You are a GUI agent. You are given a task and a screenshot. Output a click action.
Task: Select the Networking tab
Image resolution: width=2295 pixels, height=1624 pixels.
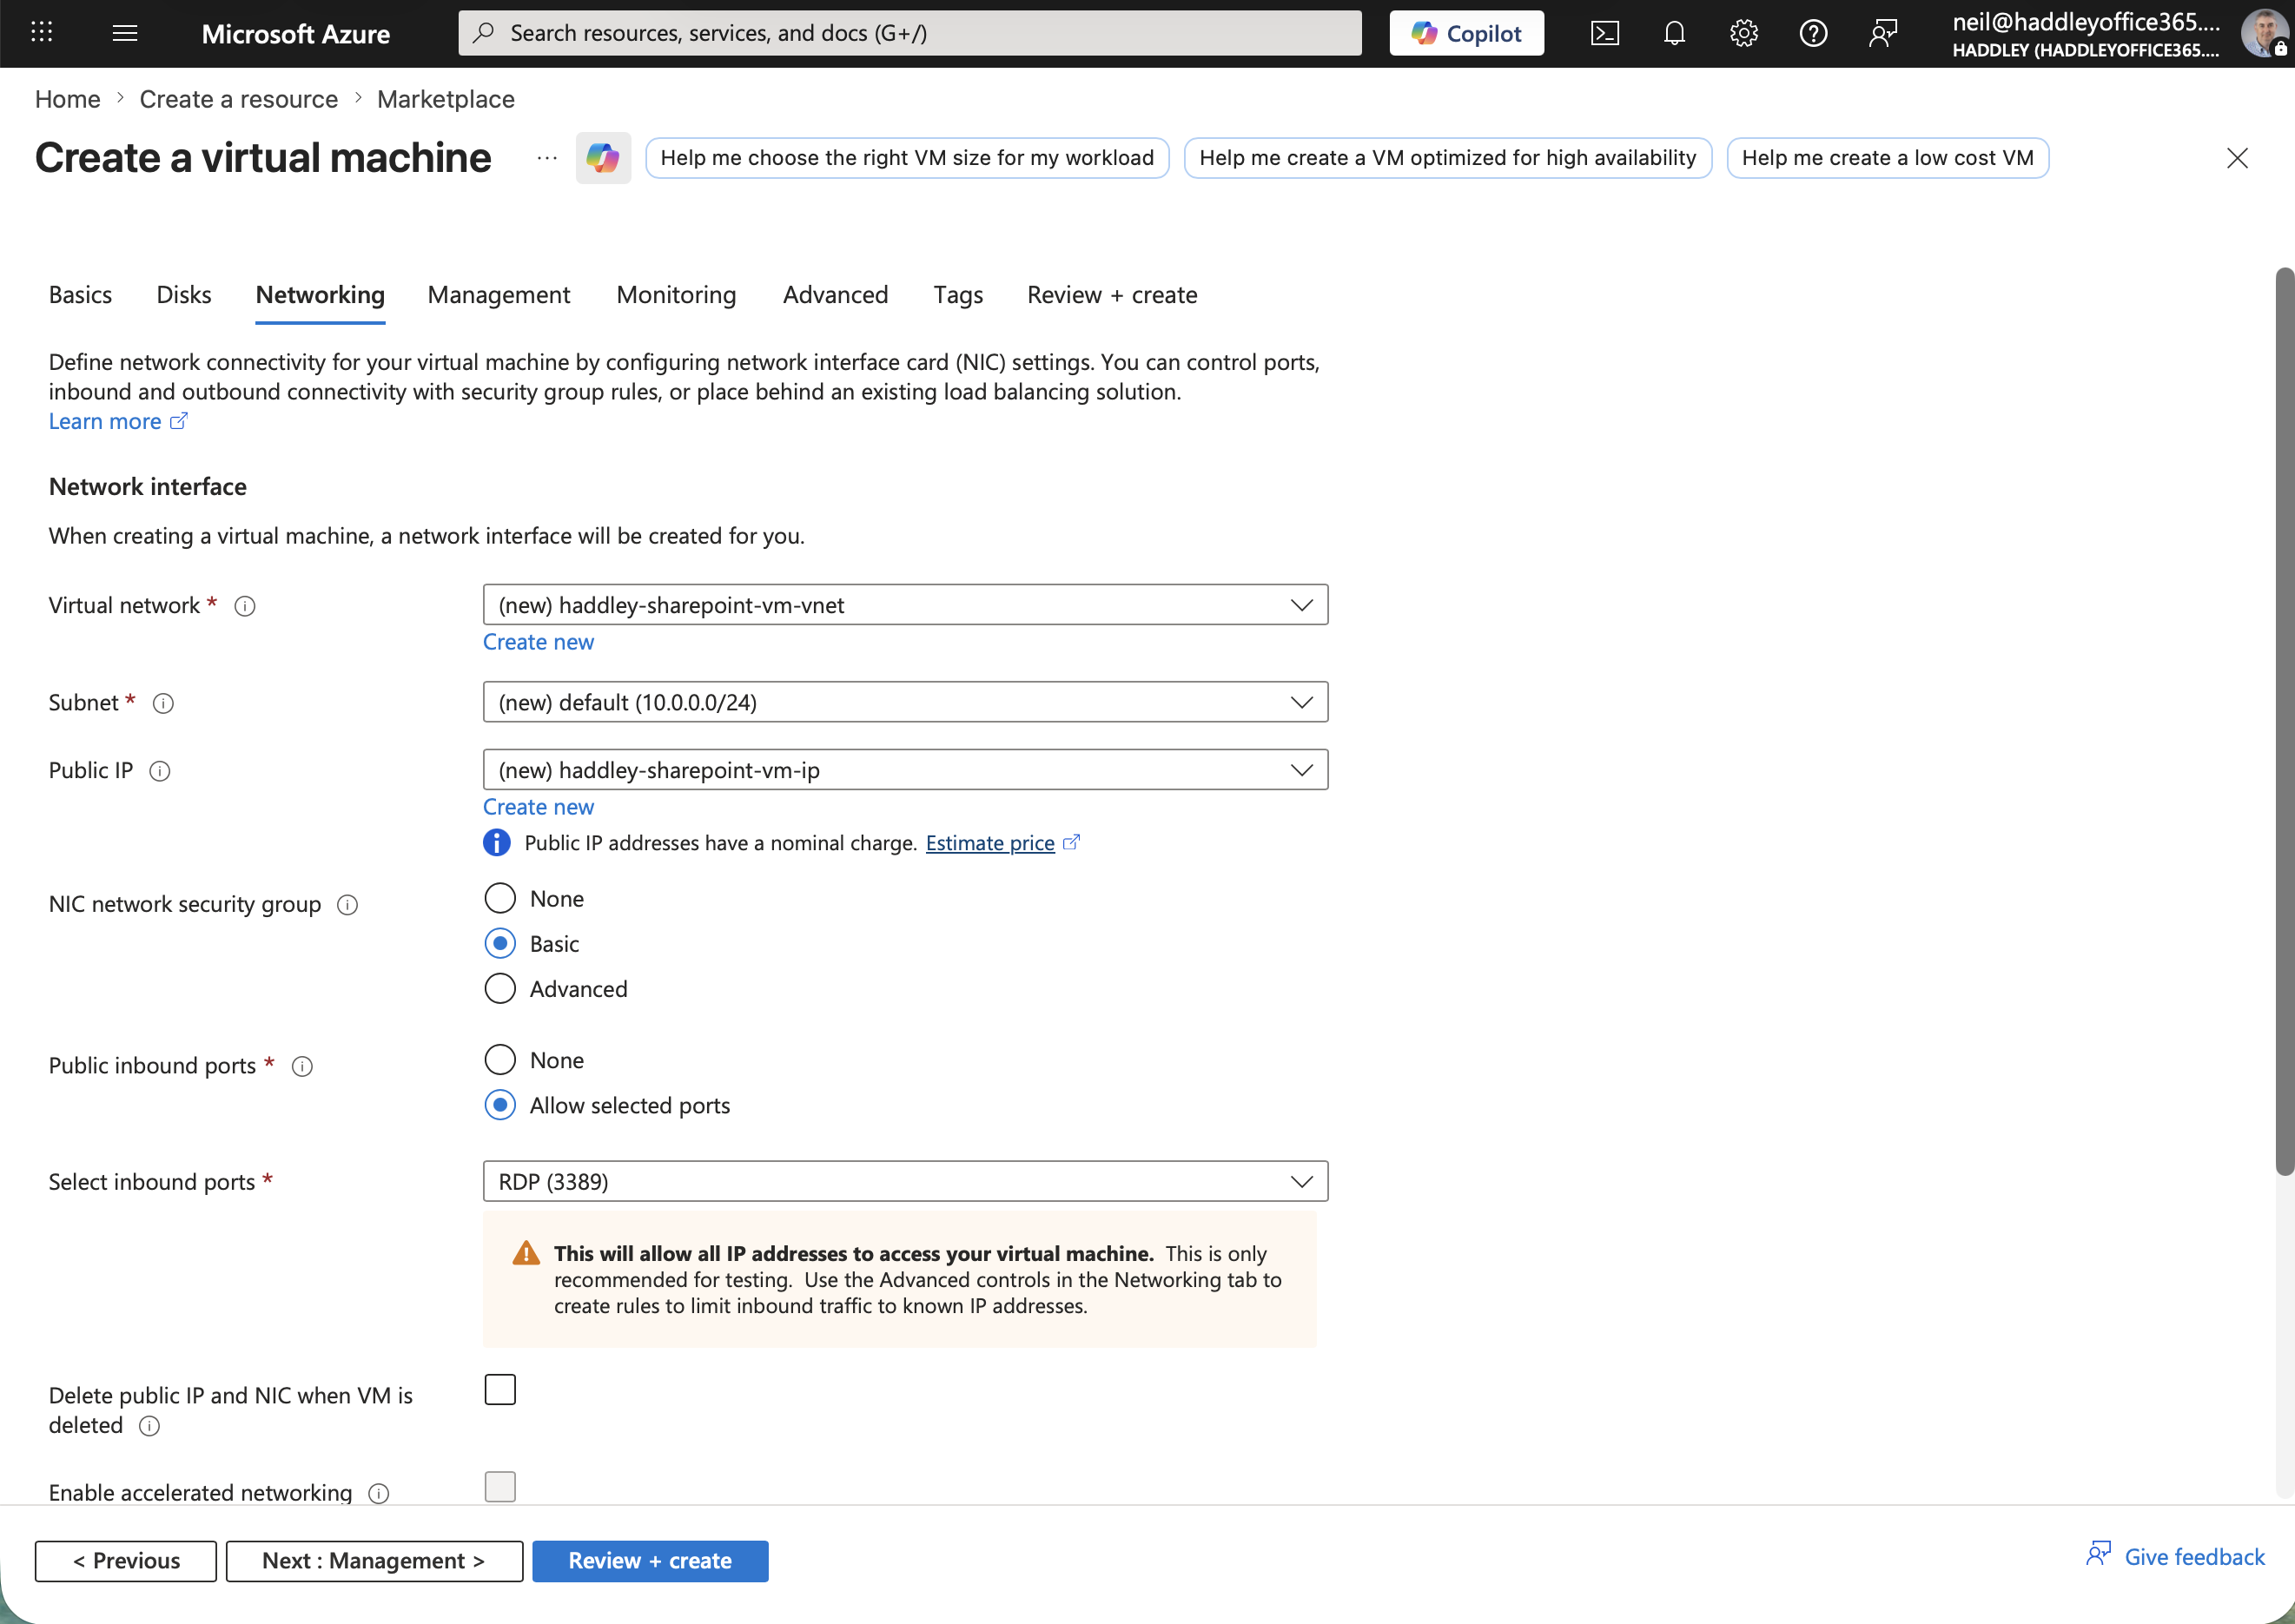320,295
